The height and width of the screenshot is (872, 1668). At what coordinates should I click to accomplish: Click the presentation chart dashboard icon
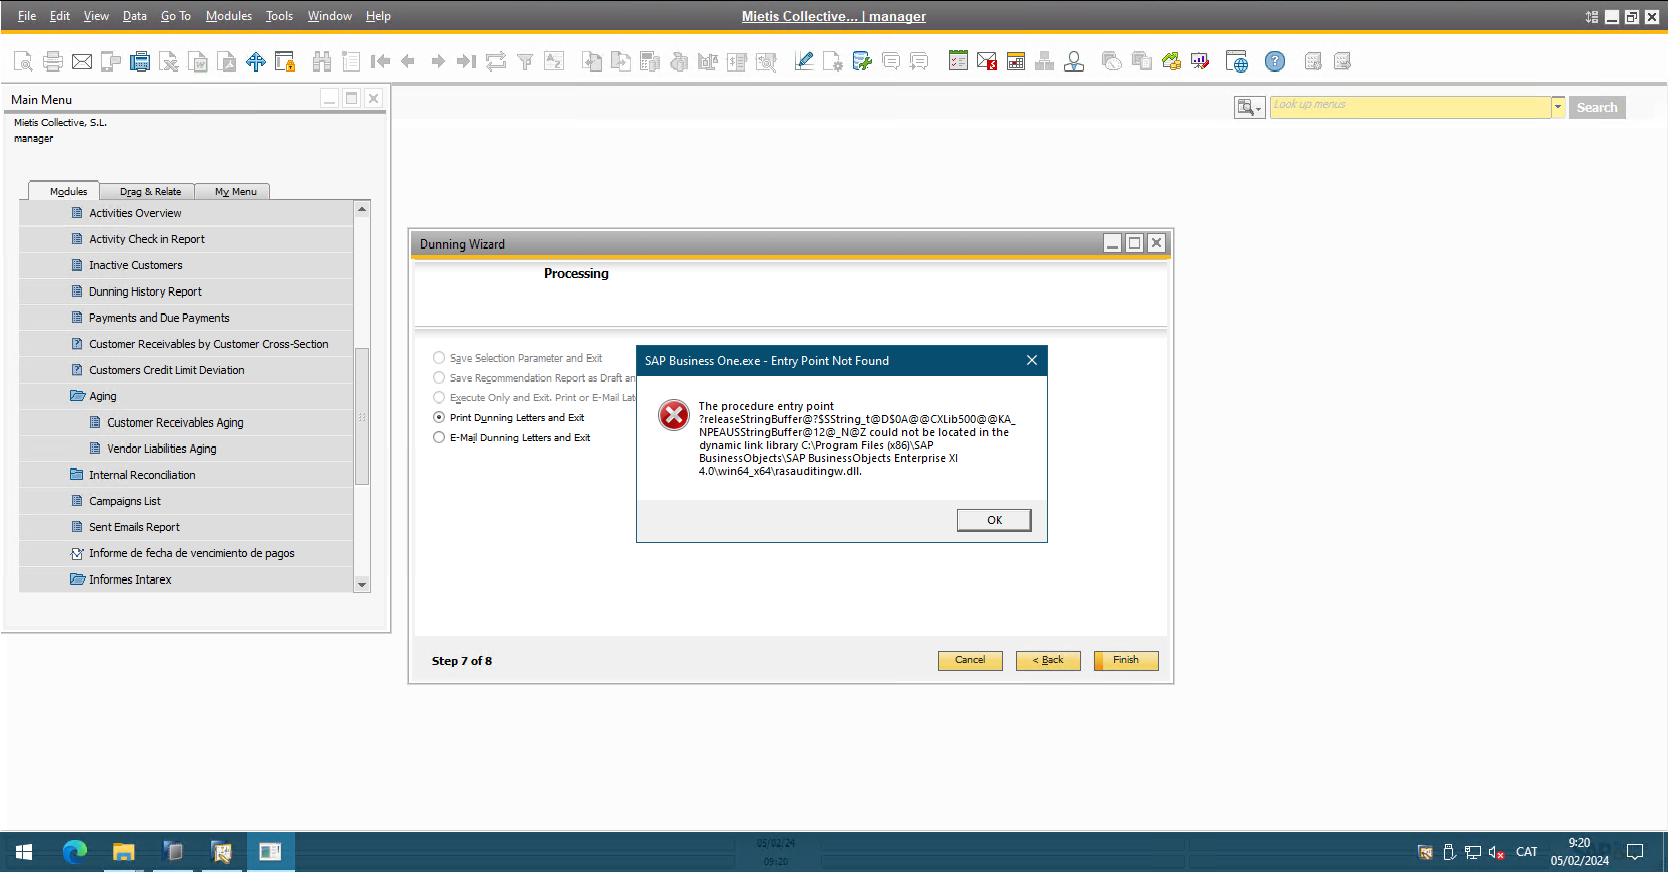[1200, 62]
